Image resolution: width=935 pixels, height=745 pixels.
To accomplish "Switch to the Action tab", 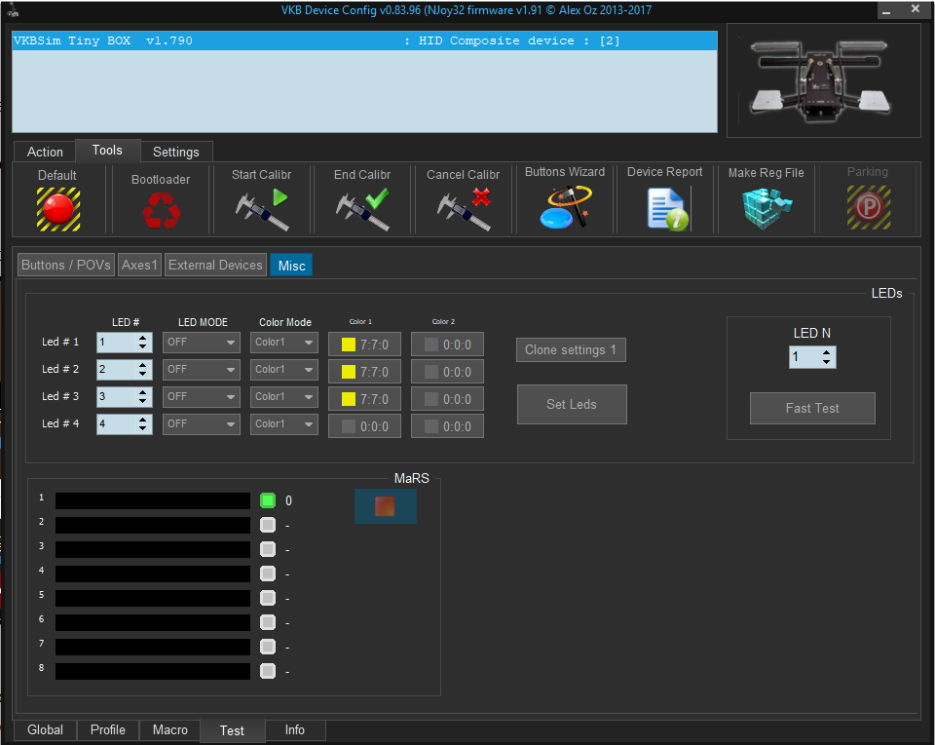I will [45, 152].
